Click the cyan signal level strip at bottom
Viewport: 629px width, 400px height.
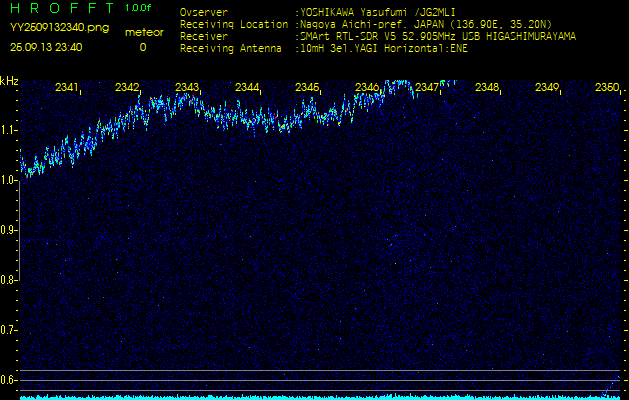click(314, 396)
